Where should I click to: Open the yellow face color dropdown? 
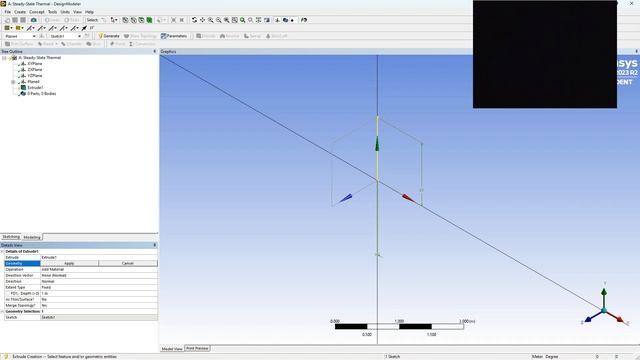19,28
